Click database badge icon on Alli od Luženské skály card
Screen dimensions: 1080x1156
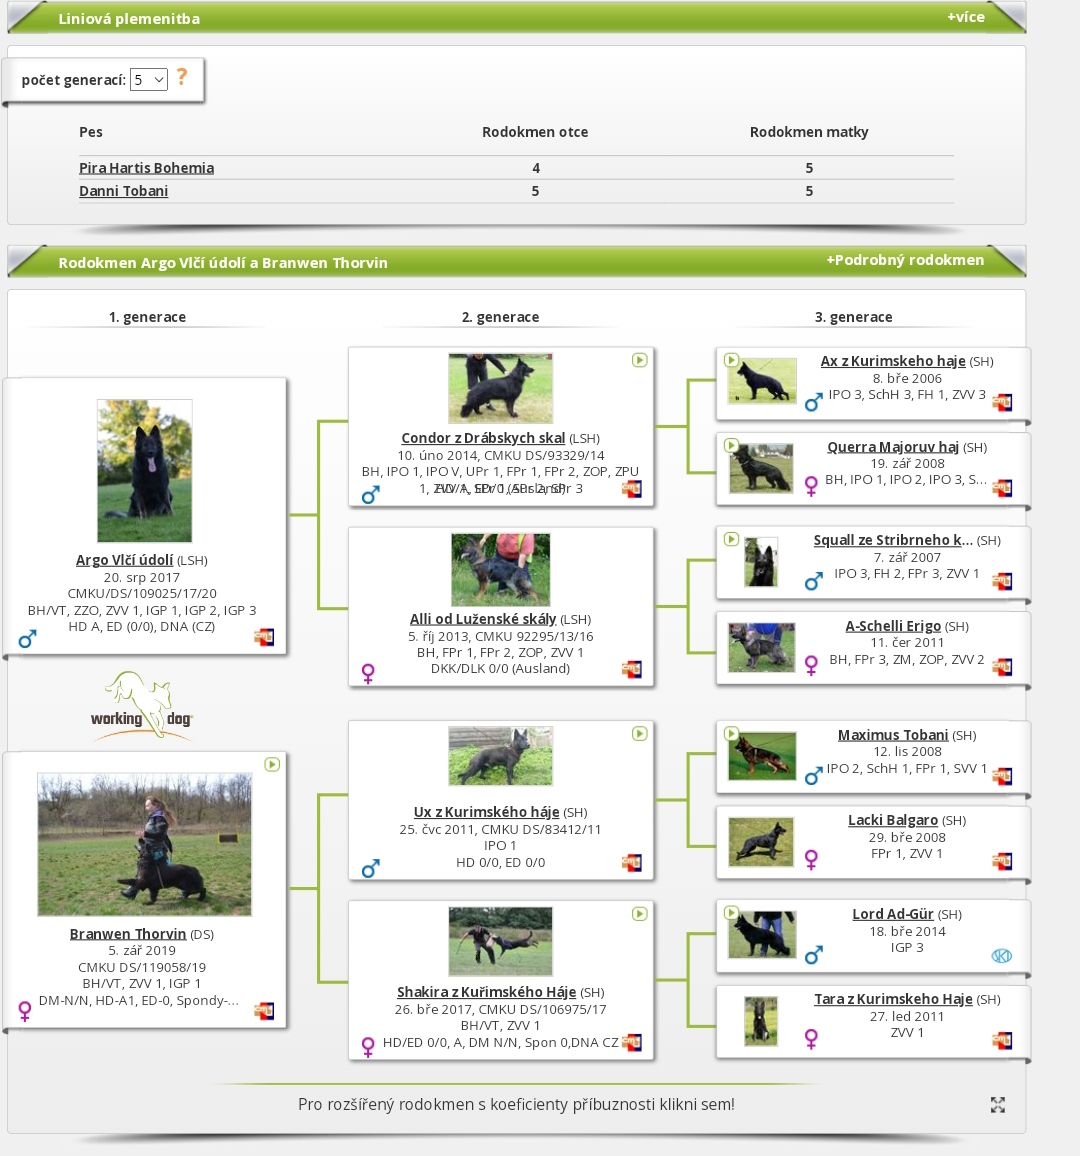(x=632, y=669)
